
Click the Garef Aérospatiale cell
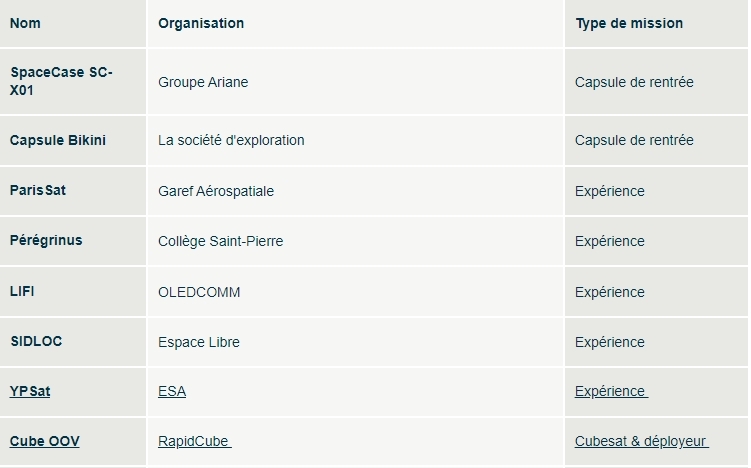coord(216,191)
